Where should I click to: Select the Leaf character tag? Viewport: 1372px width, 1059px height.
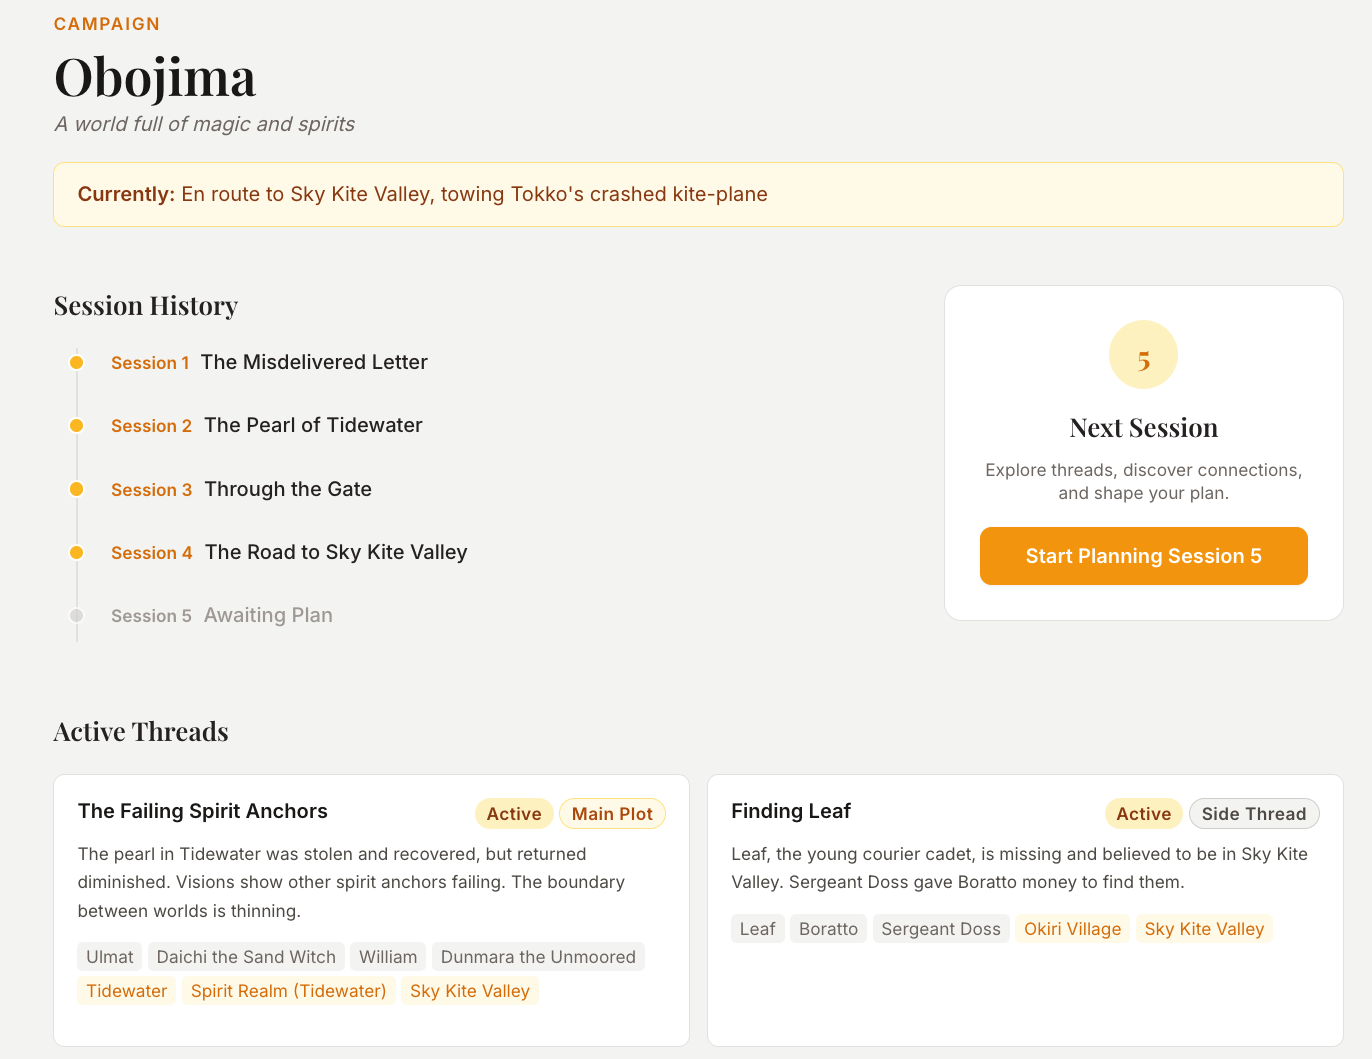(758, 929)
